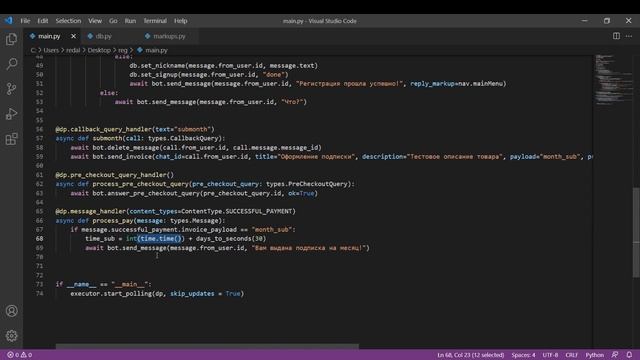Click "month_sub" string on line 67
640x360 pixels.
(x=271, y=230)
